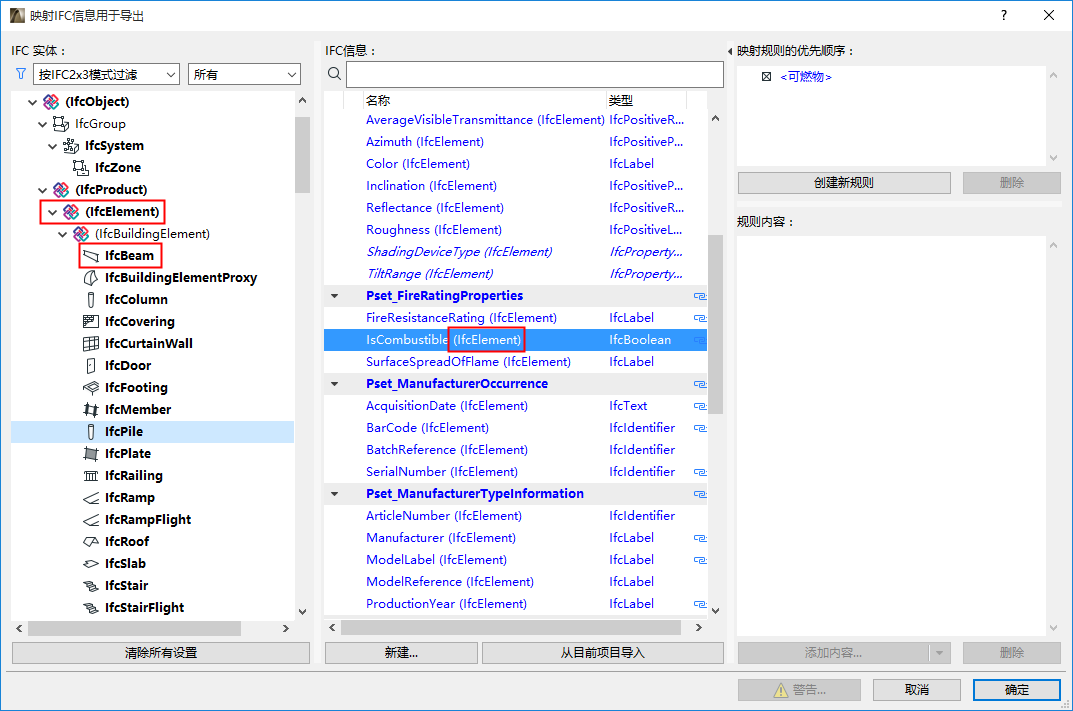Click link icon on BarCode row
1073x711 pixels.
[699, 428]
